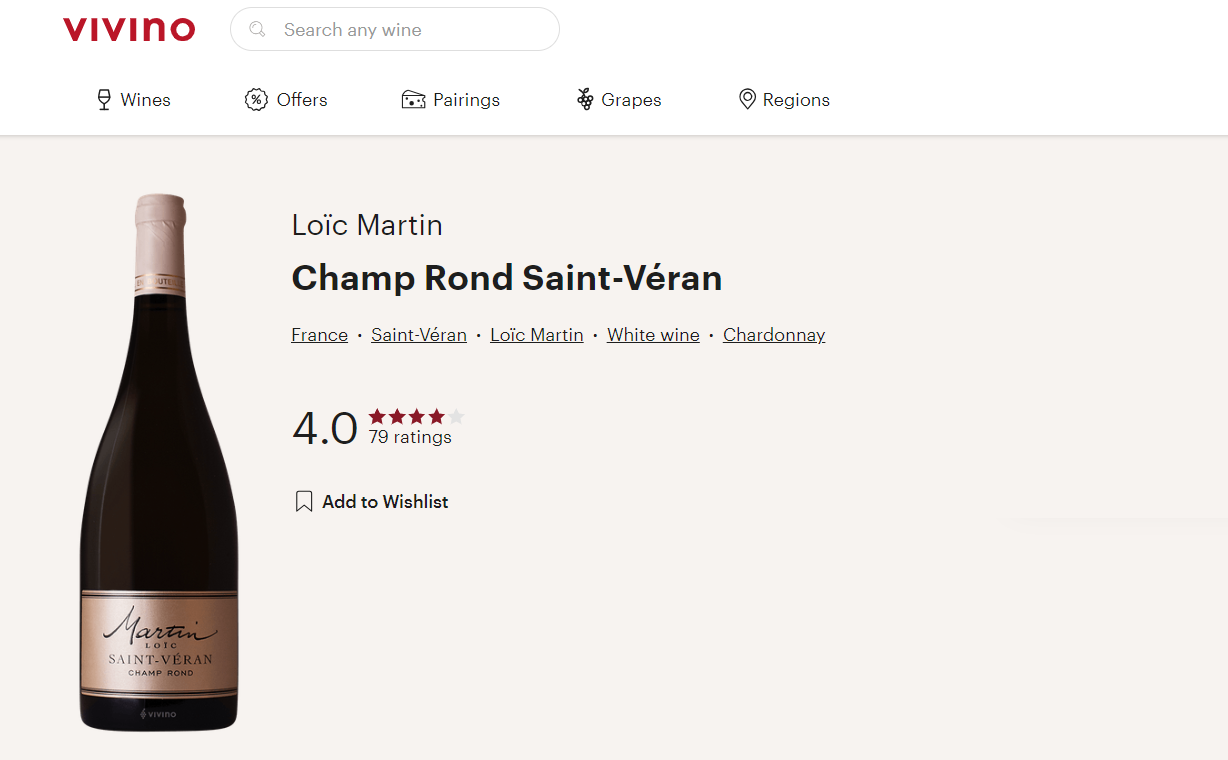The width and height of the screenshot is (1228, 760).
Task: Click the wine glass icon
Action: pos(104,100)
